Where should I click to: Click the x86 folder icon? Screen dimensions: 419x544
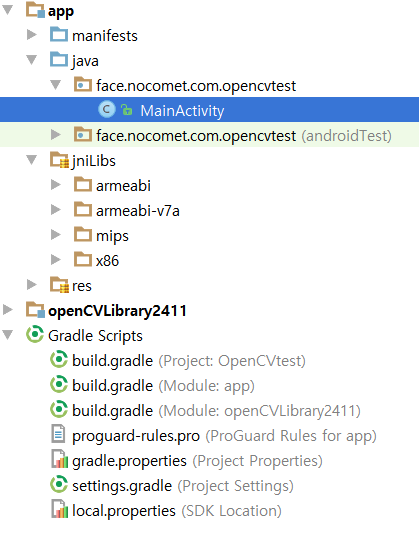tap(83, 259)
